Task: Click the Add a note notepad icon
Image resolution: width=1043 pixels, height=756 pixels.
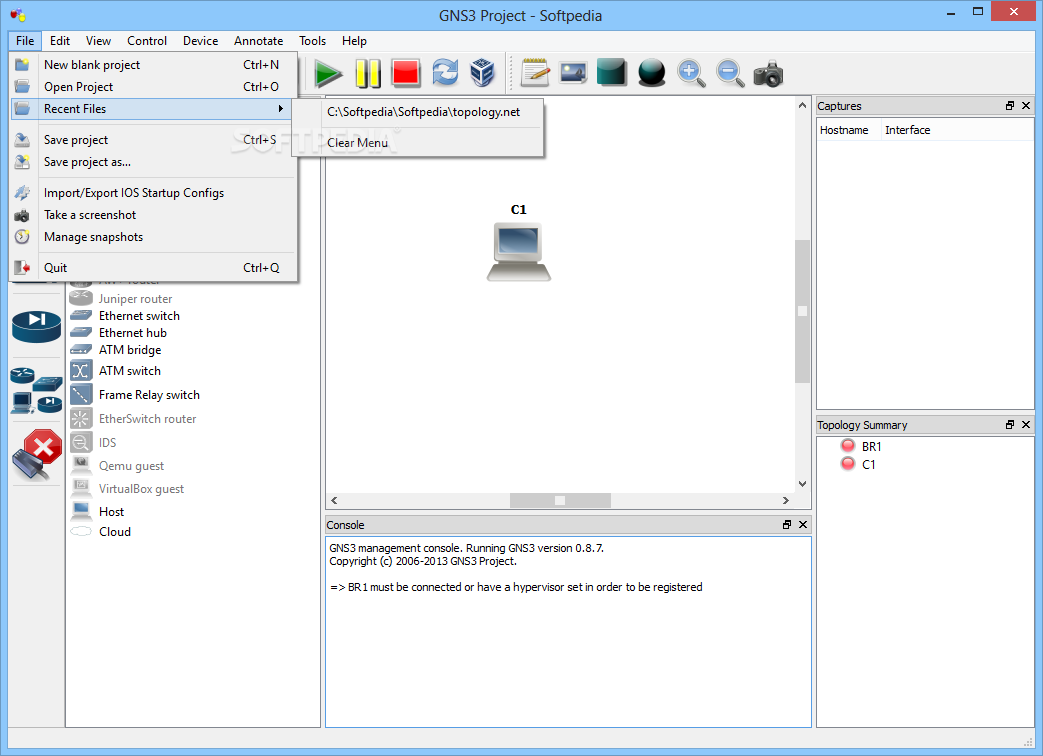Action: 535,72
